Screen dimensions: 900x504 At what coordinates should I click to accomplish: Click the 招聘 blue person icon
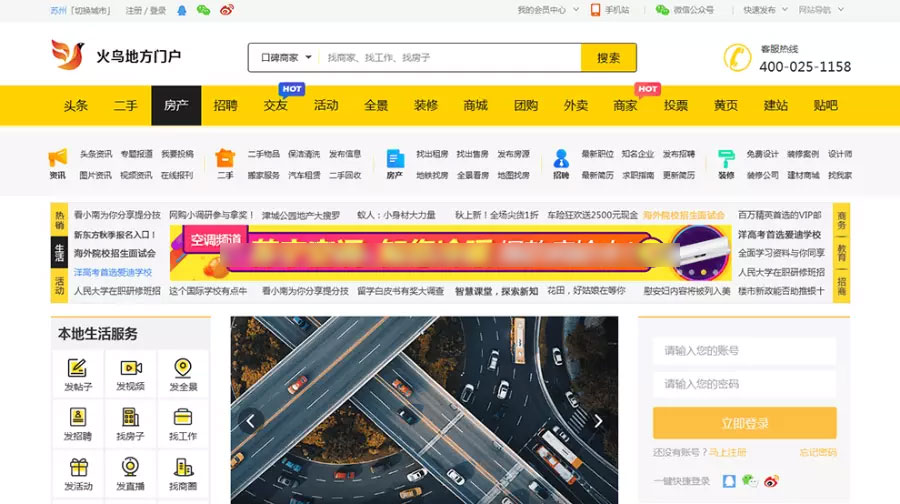(561, 158)
